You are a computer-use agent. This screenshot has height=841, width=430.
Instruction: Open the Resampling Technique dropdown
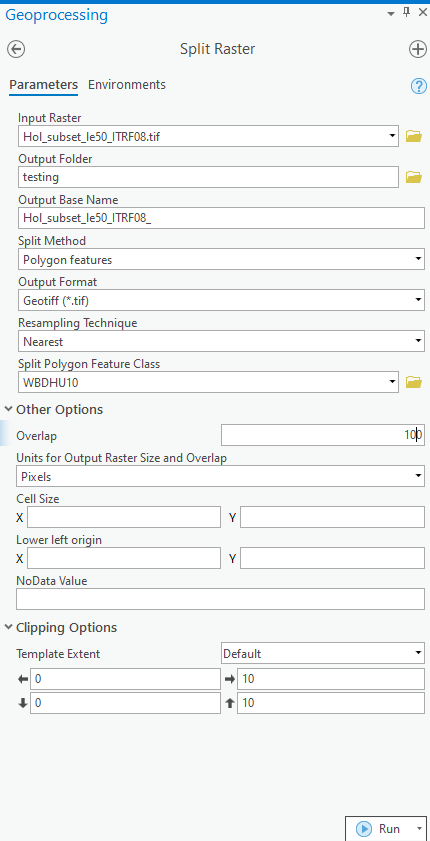220,341
